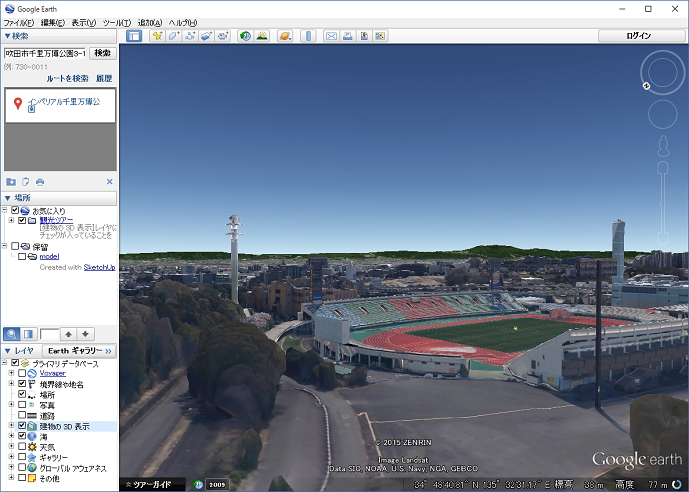This screenshot has height=492, width=689.
Task: Open the 表示(V) menu
Action: pyautogui.click(x=83, y=22)
